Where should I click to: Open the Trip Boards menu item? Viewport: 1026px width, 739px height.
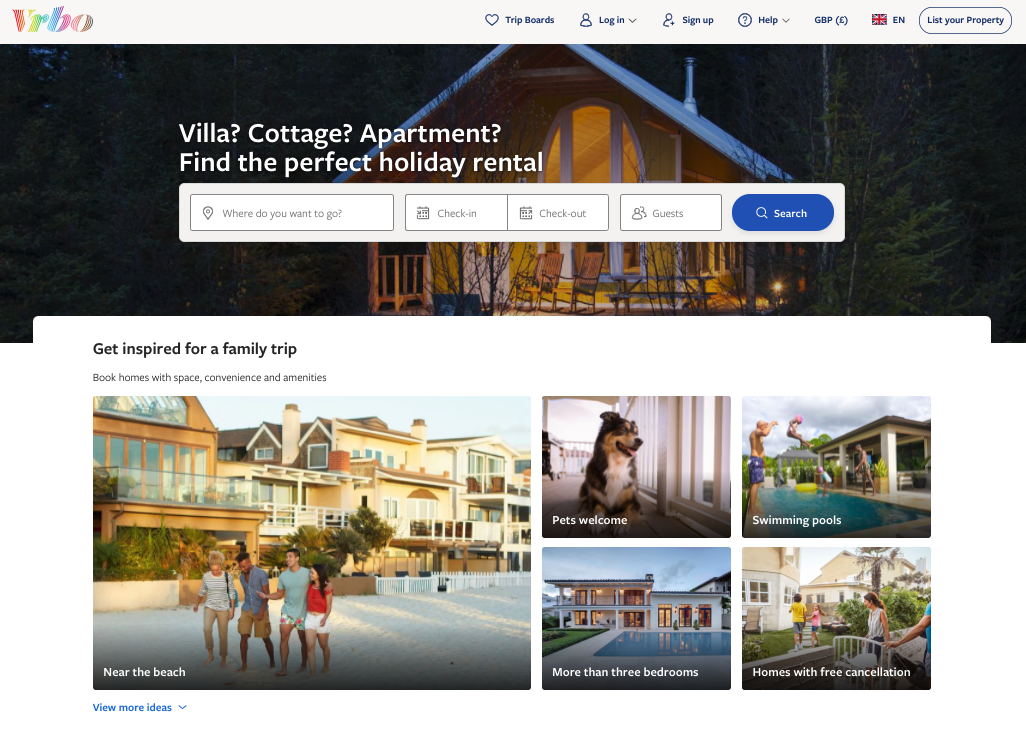[x=520, y=20]
